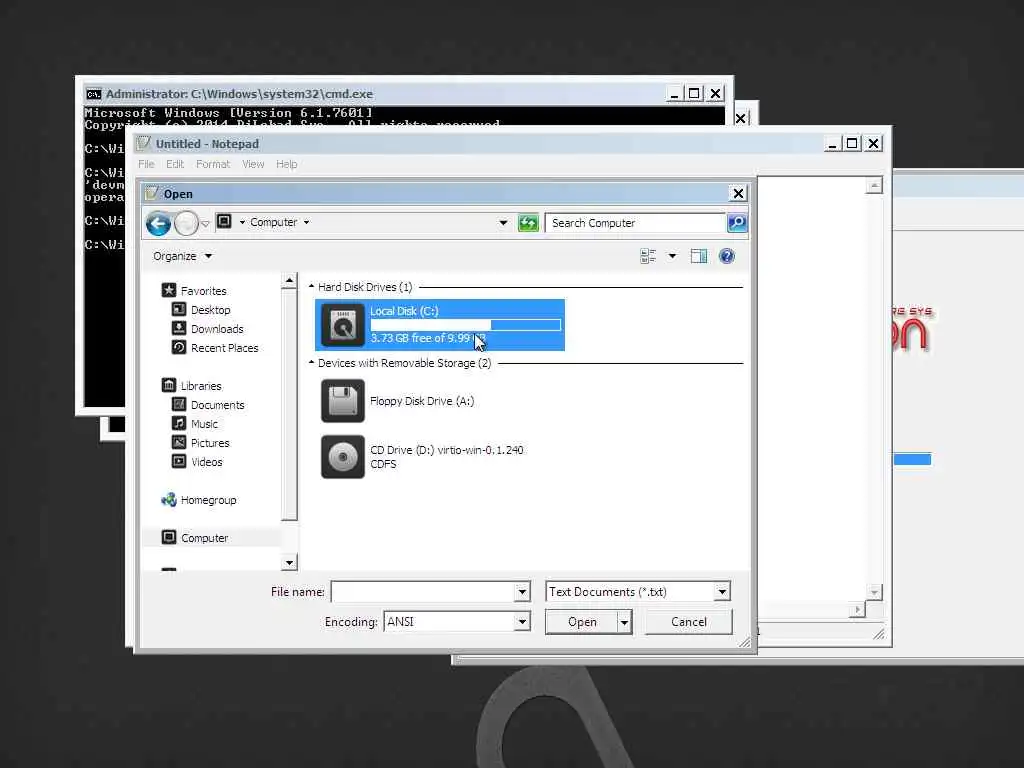Expand the arrow left of Computer in the address bar

[x=242, y=223]
